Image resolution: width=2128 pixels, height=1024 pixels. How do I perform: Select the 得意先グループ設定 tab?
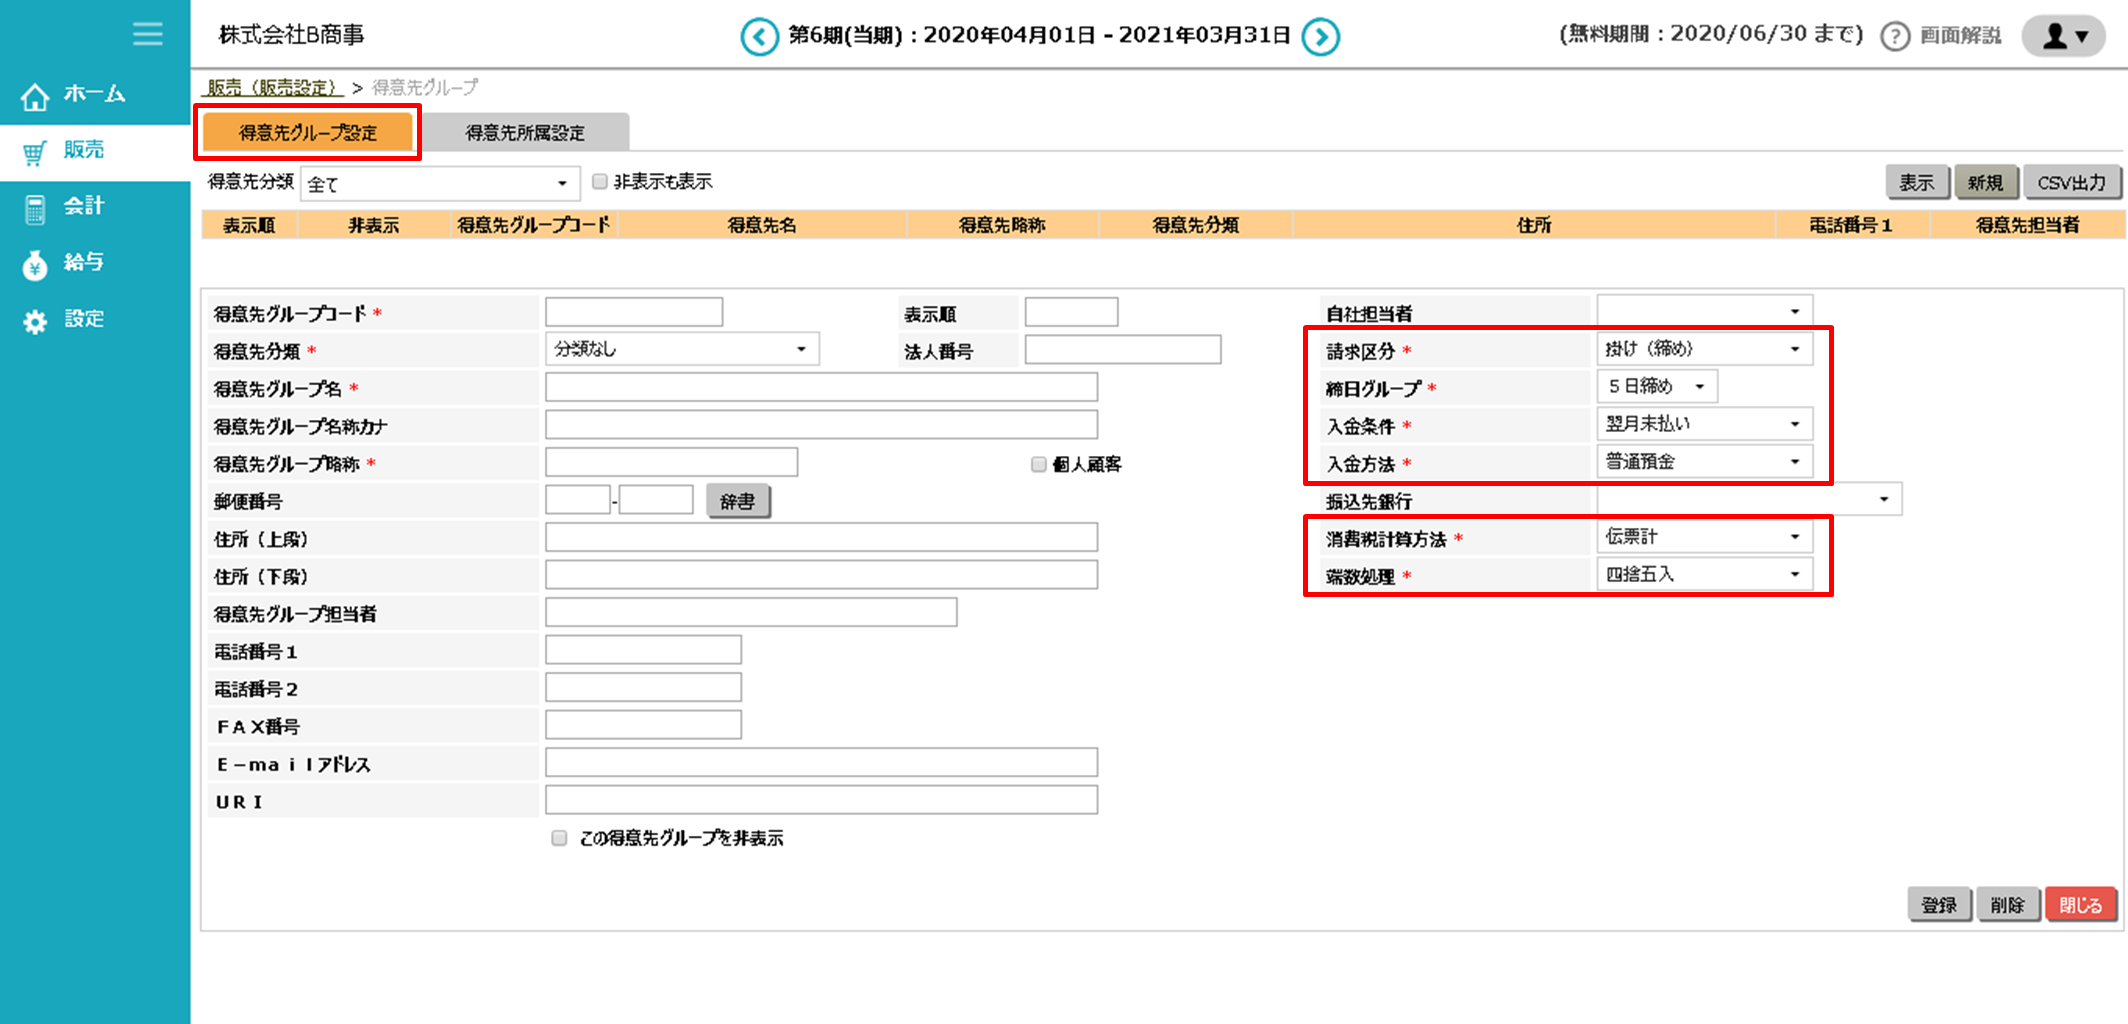pos(308,132)
